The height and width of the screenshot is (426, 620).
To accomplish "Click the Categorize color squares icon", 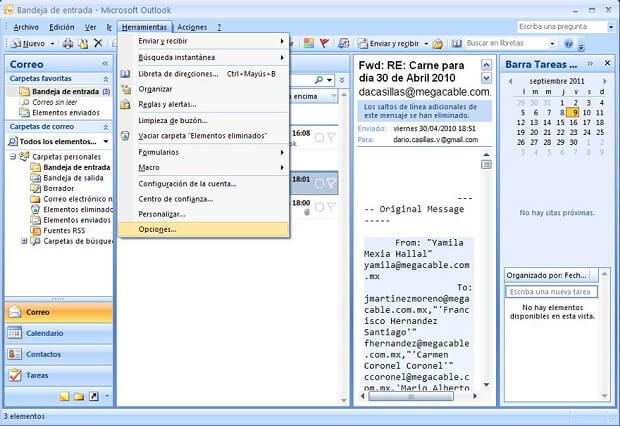I will click(308, 43).
